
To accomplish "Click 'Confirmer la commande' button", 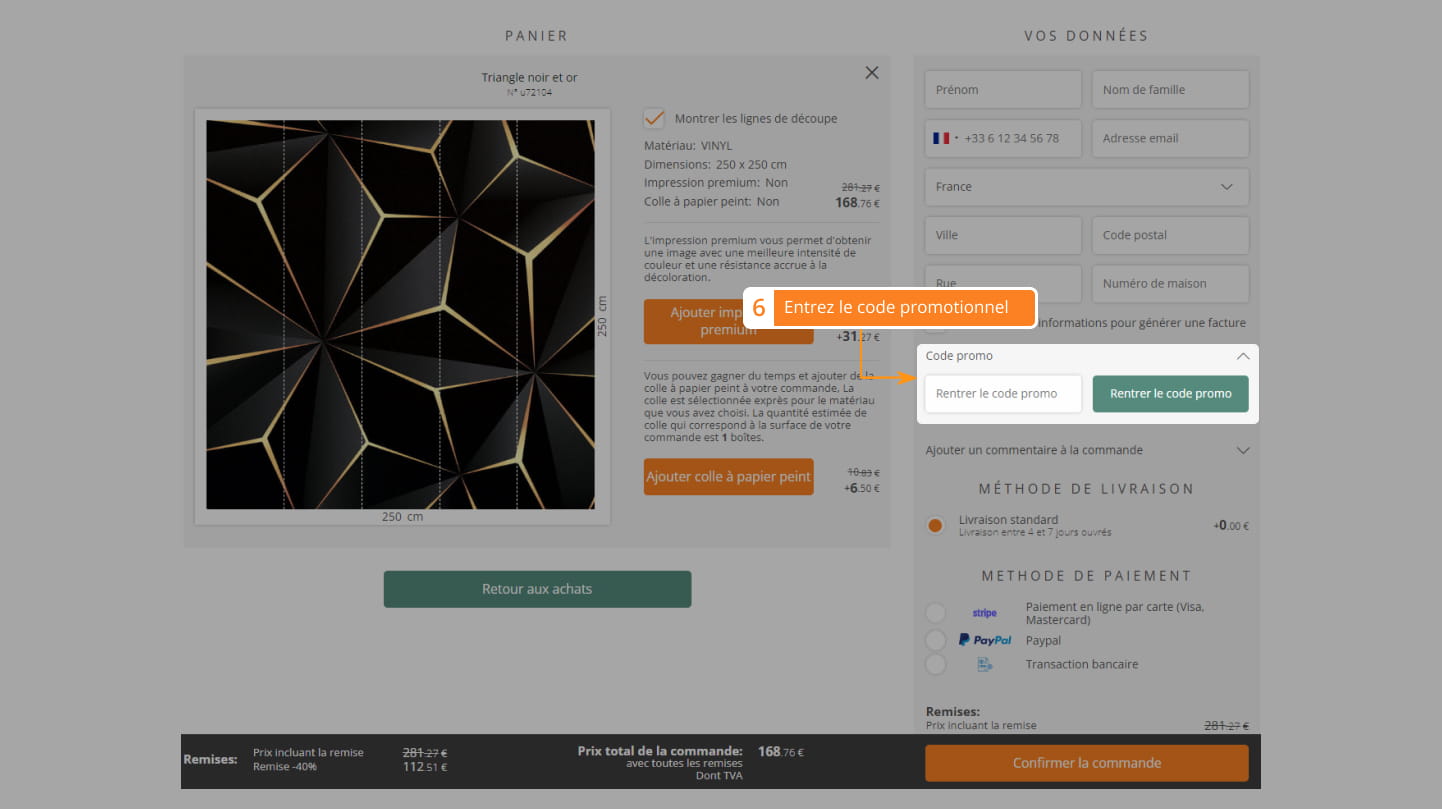I will pos(1086,763).
